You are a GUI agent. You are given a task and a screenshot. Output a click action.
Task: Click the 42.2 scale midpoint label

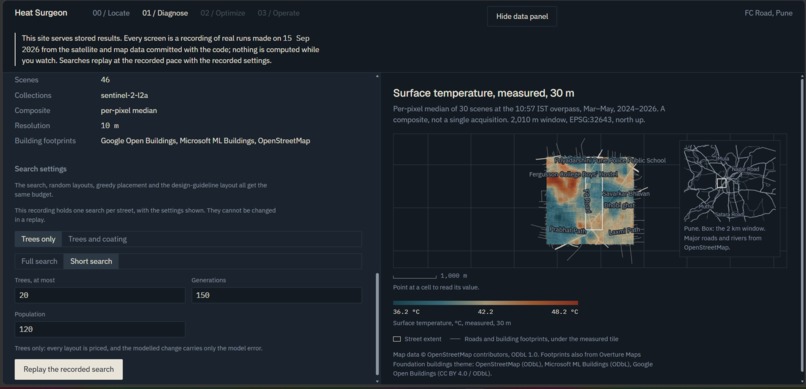tap(485, 312)
